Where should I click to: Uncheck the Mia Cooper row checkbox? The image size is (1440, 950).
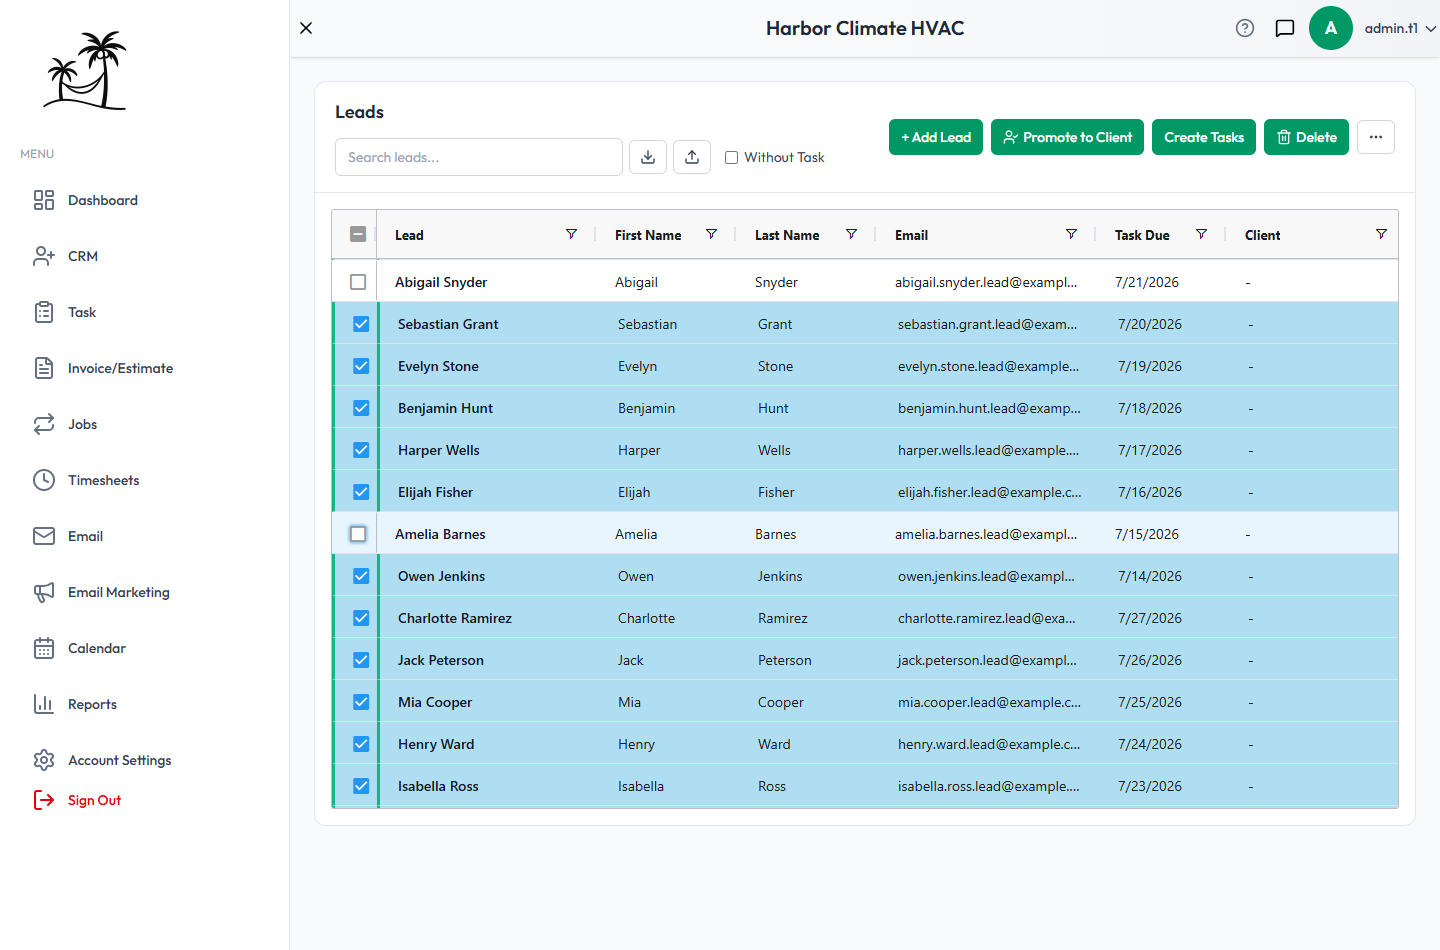(x=361, y=702)
